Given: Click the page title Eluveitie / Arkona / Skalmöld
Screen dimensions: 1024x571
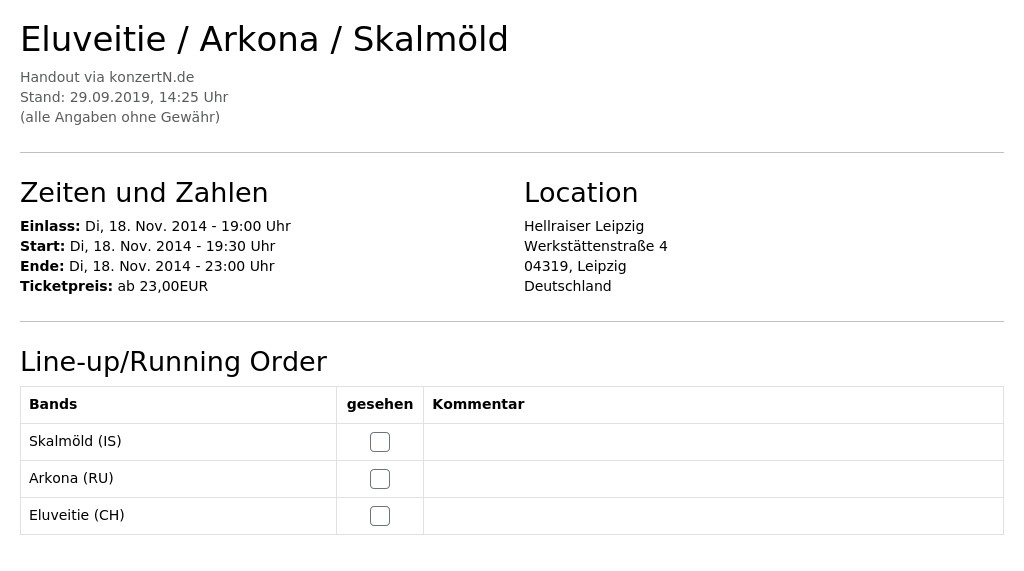Looking at the screenshot, I should (264, 39).
